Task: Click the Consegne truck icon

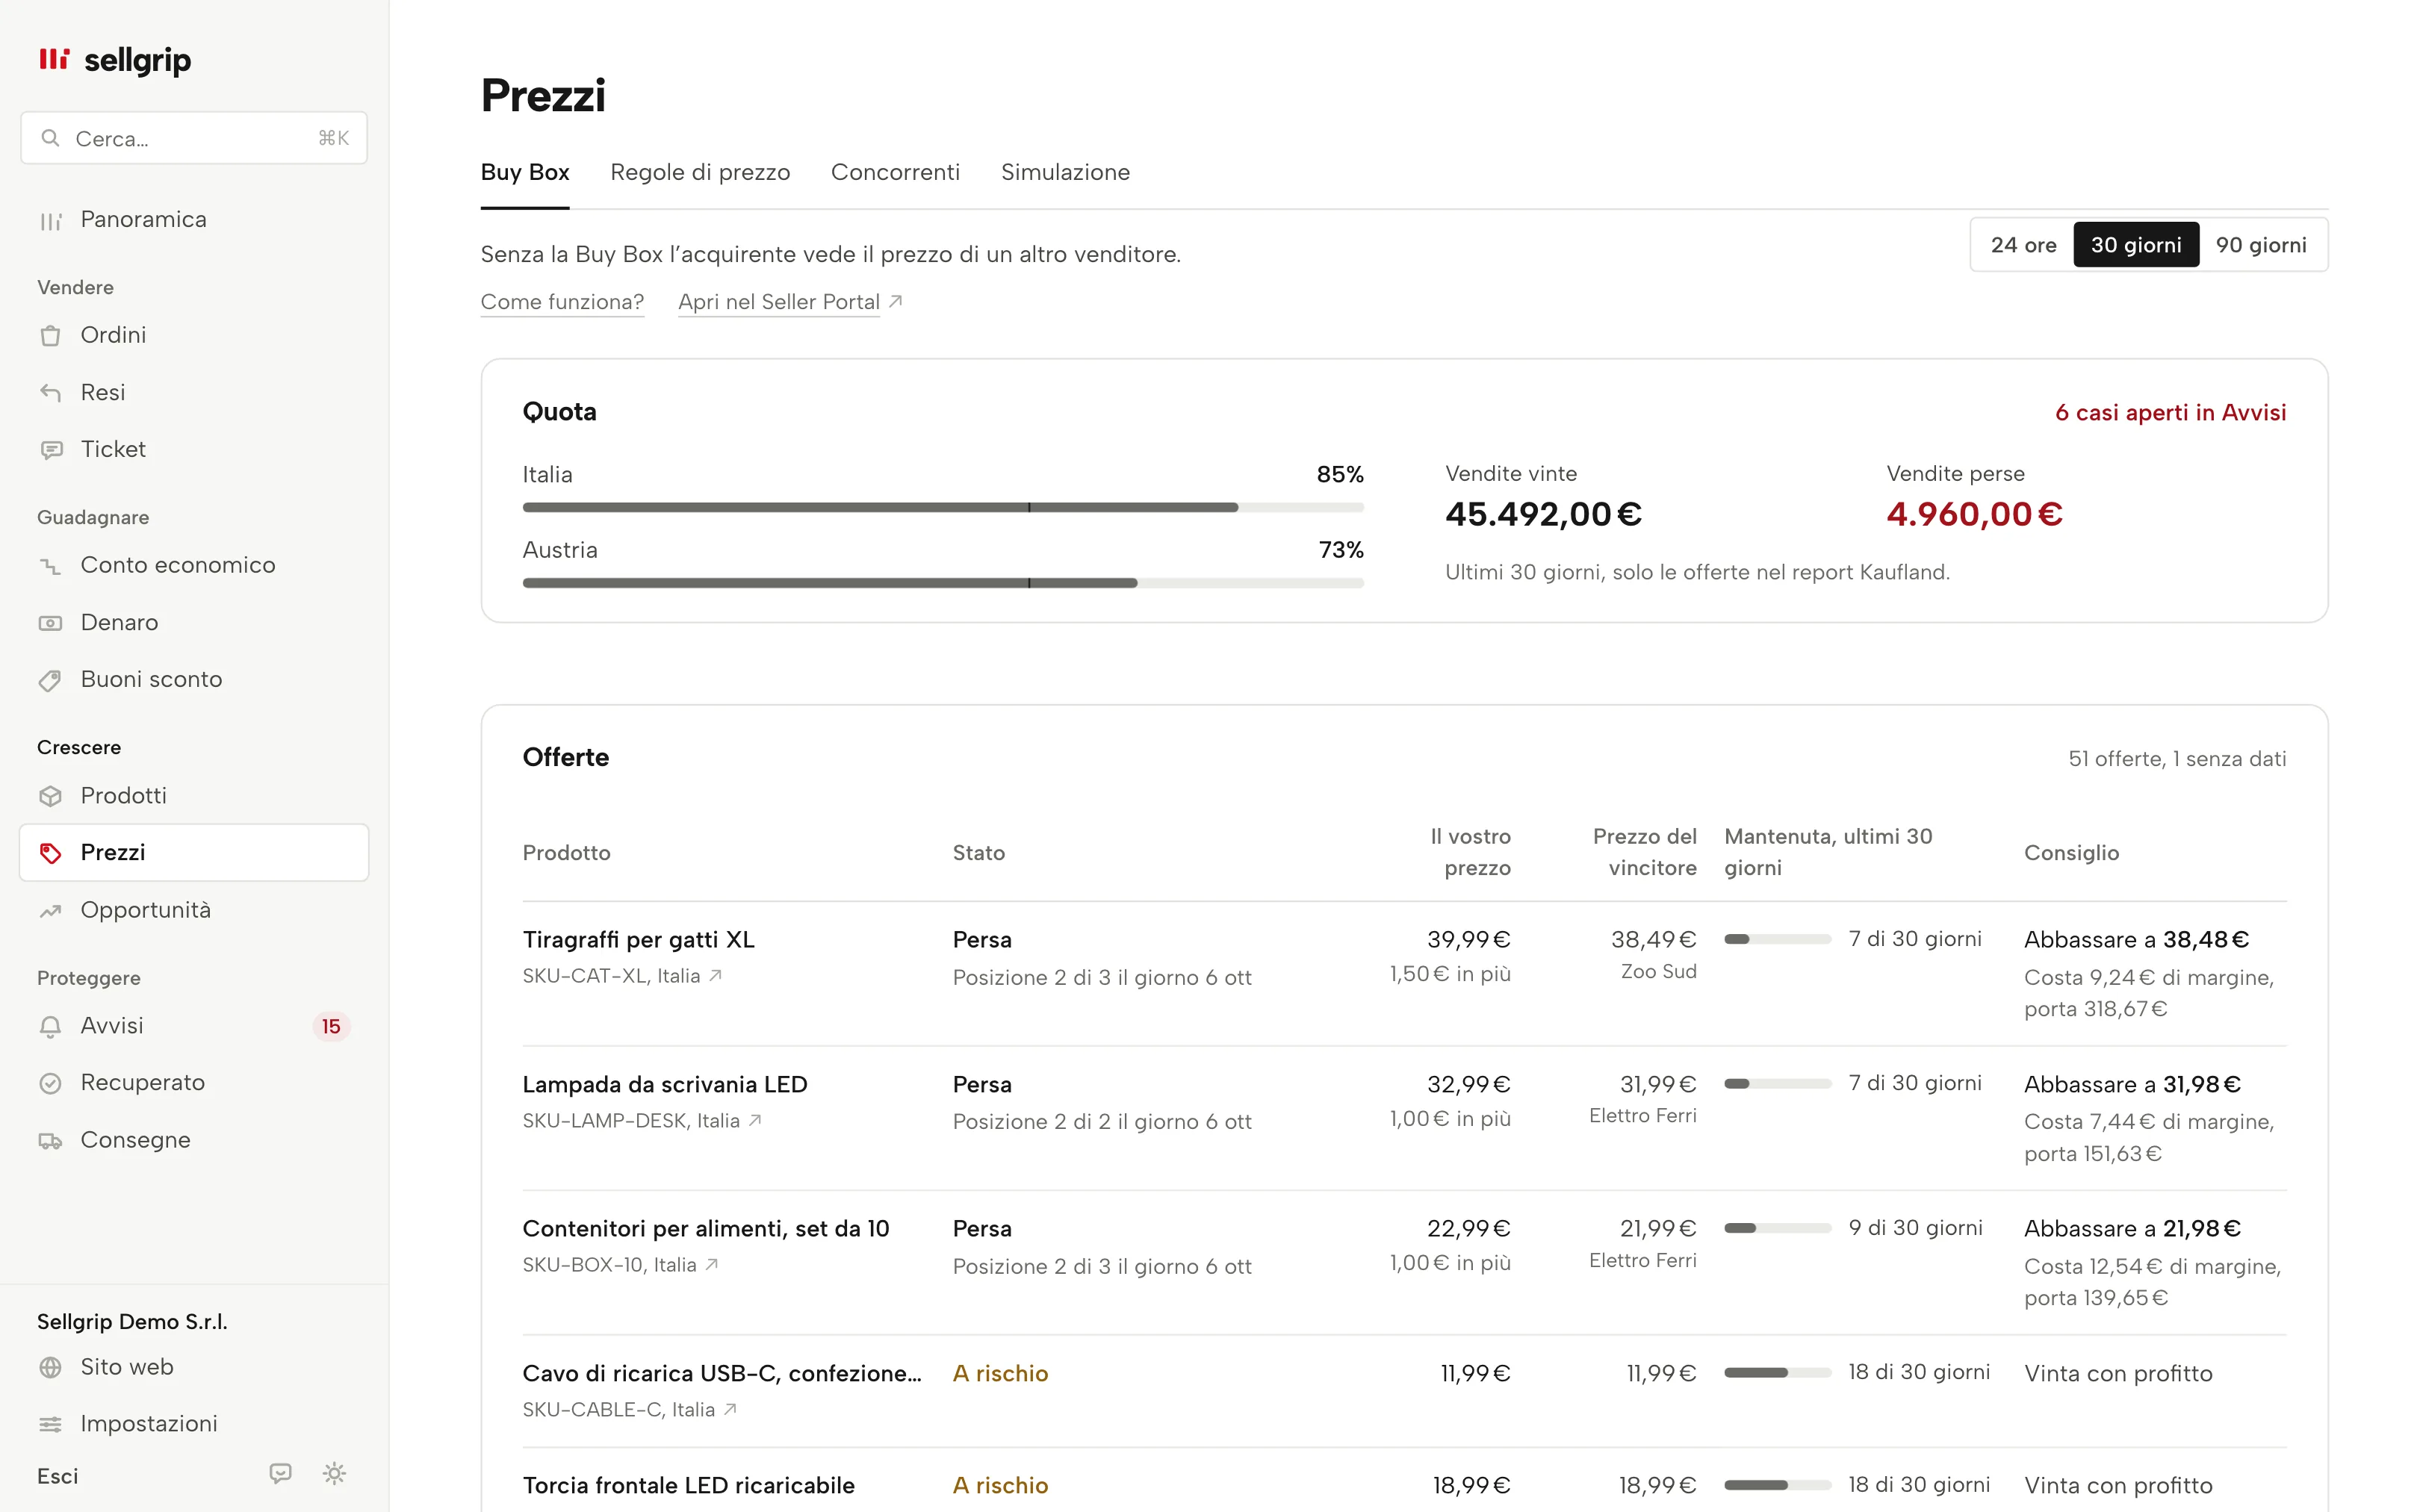Action: 50,1141
